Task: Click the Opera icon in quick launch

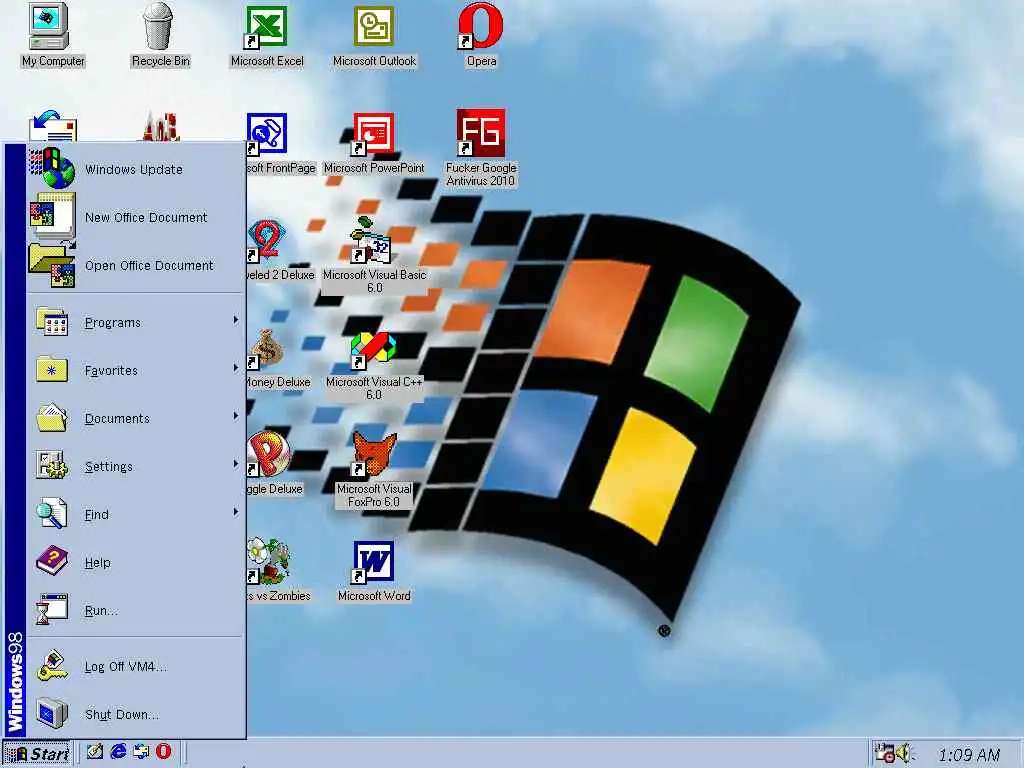Action: coord(163,752)
